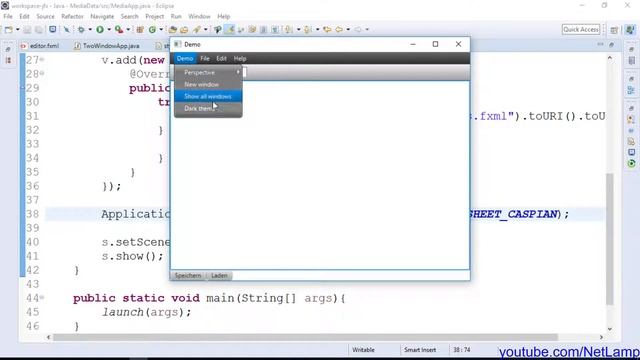
Task: Toggle Dark theme in the Demo menu
Action: (x=208, y=109)
